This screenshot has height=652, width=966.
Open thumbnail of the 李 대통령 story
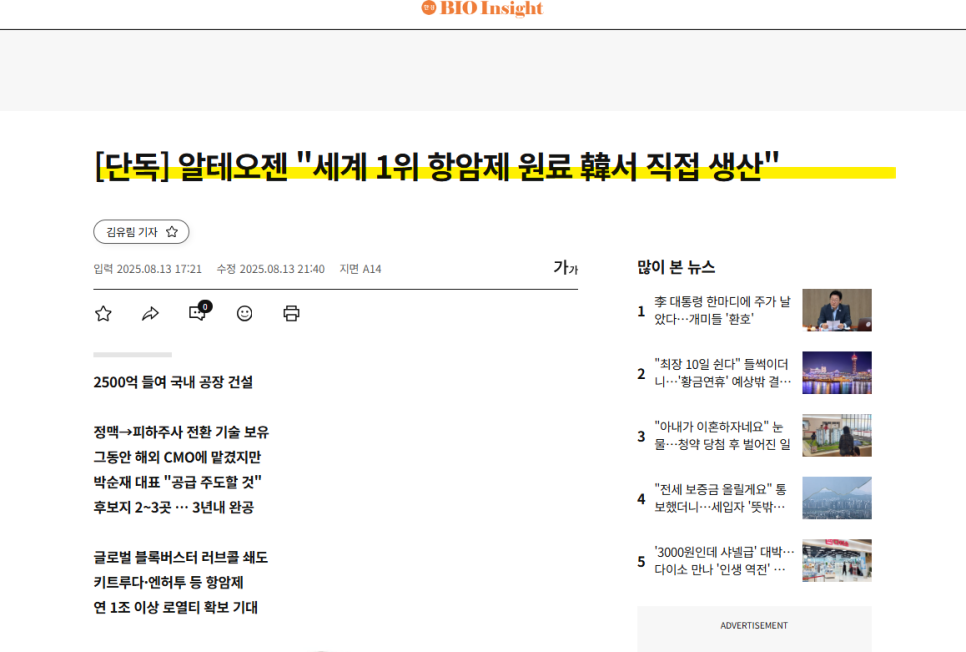coord(837,310)
